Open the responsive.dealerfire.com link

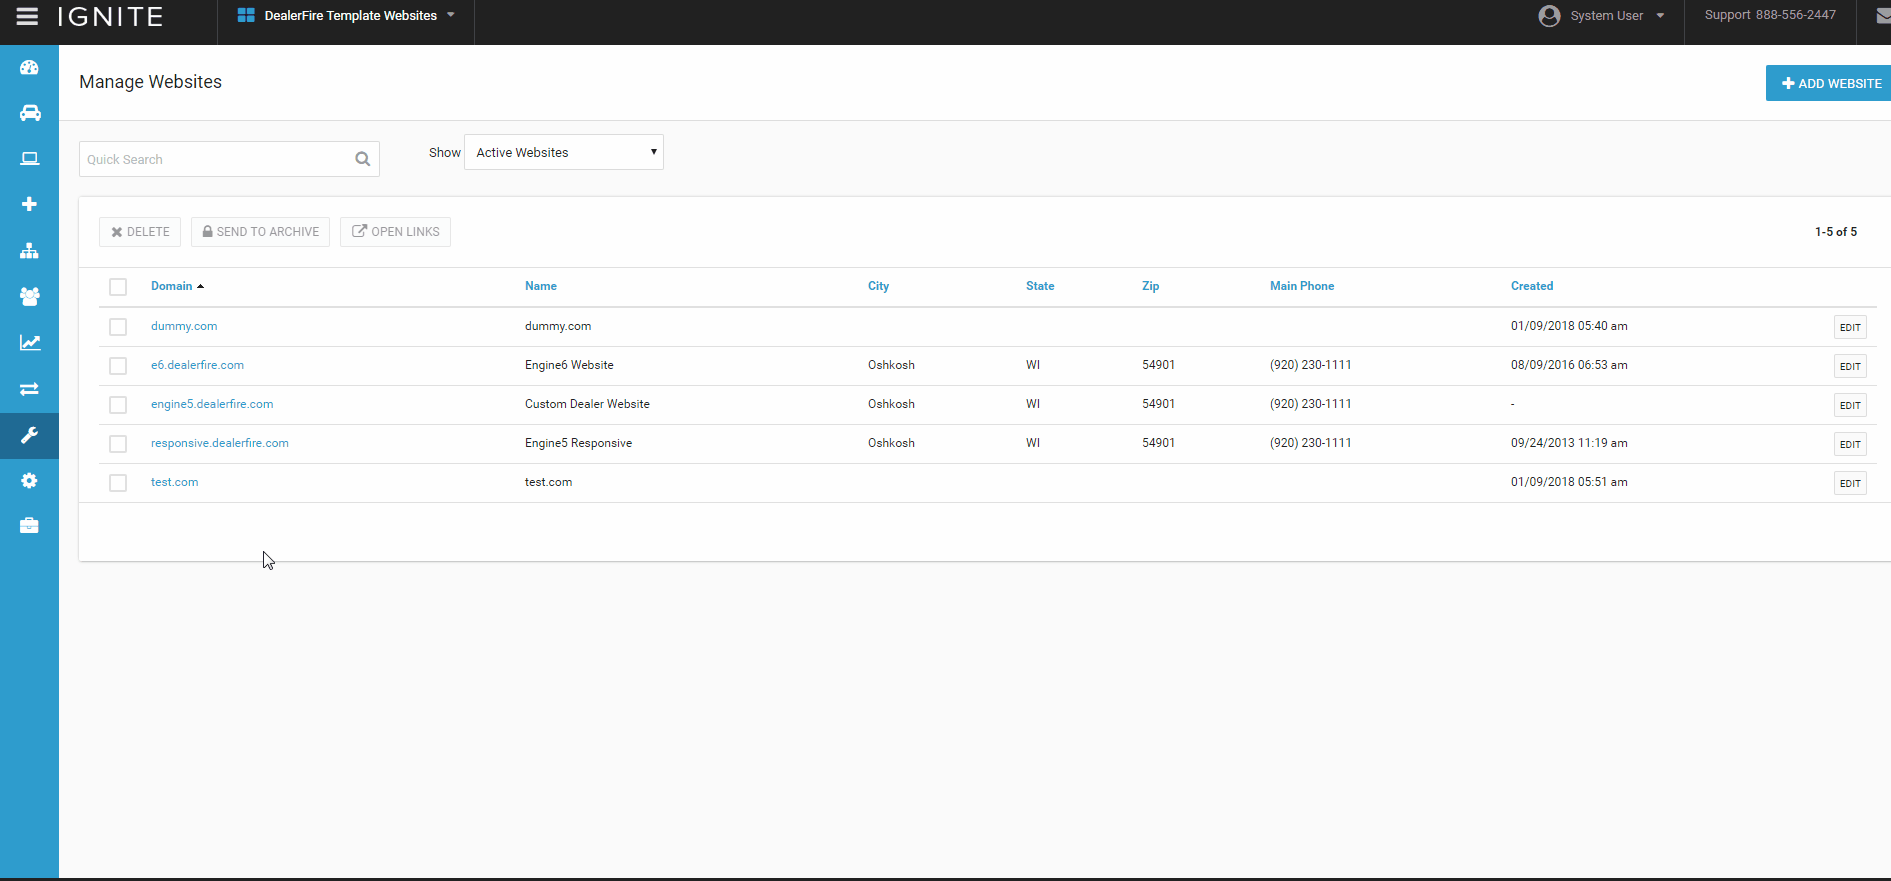pos(219,443)
